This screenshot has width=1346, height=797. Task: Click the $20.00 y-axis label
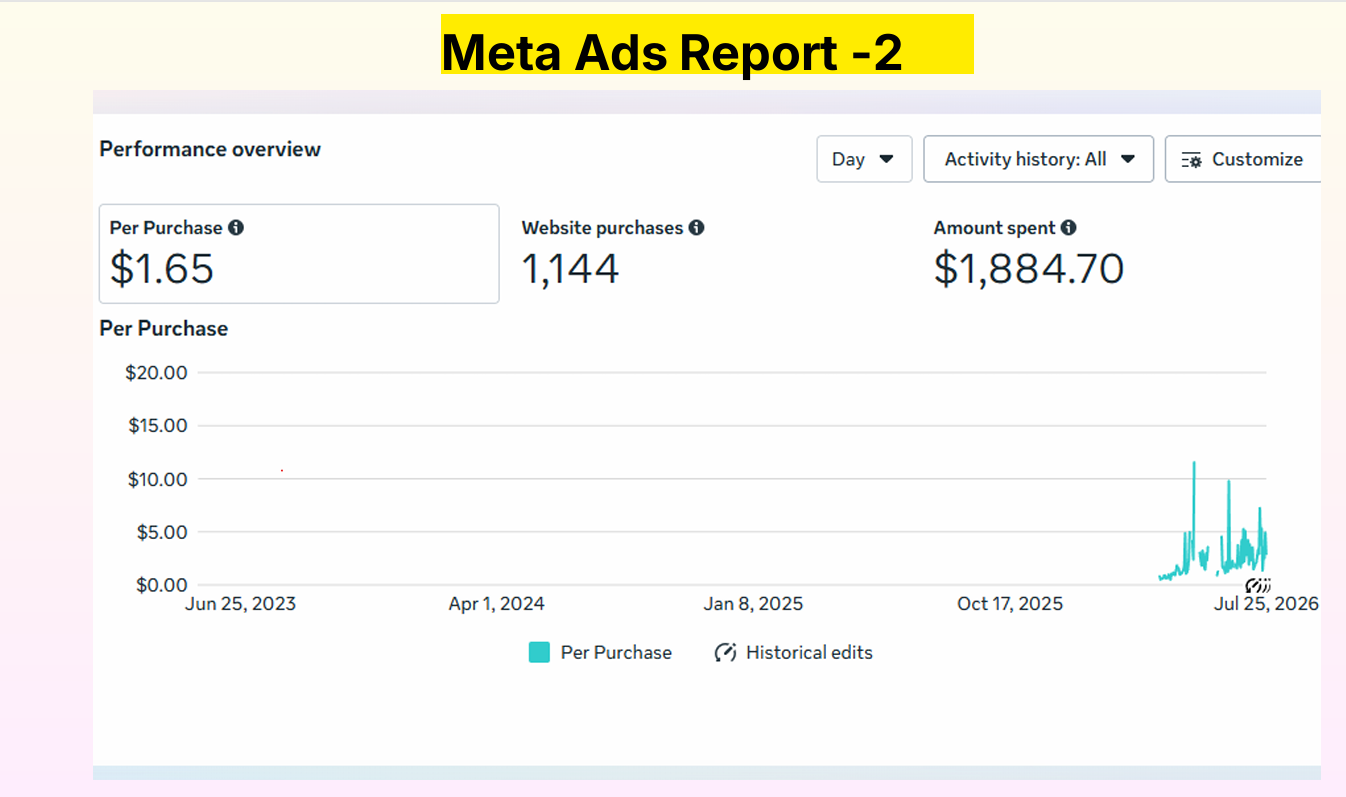pos(156,373)
